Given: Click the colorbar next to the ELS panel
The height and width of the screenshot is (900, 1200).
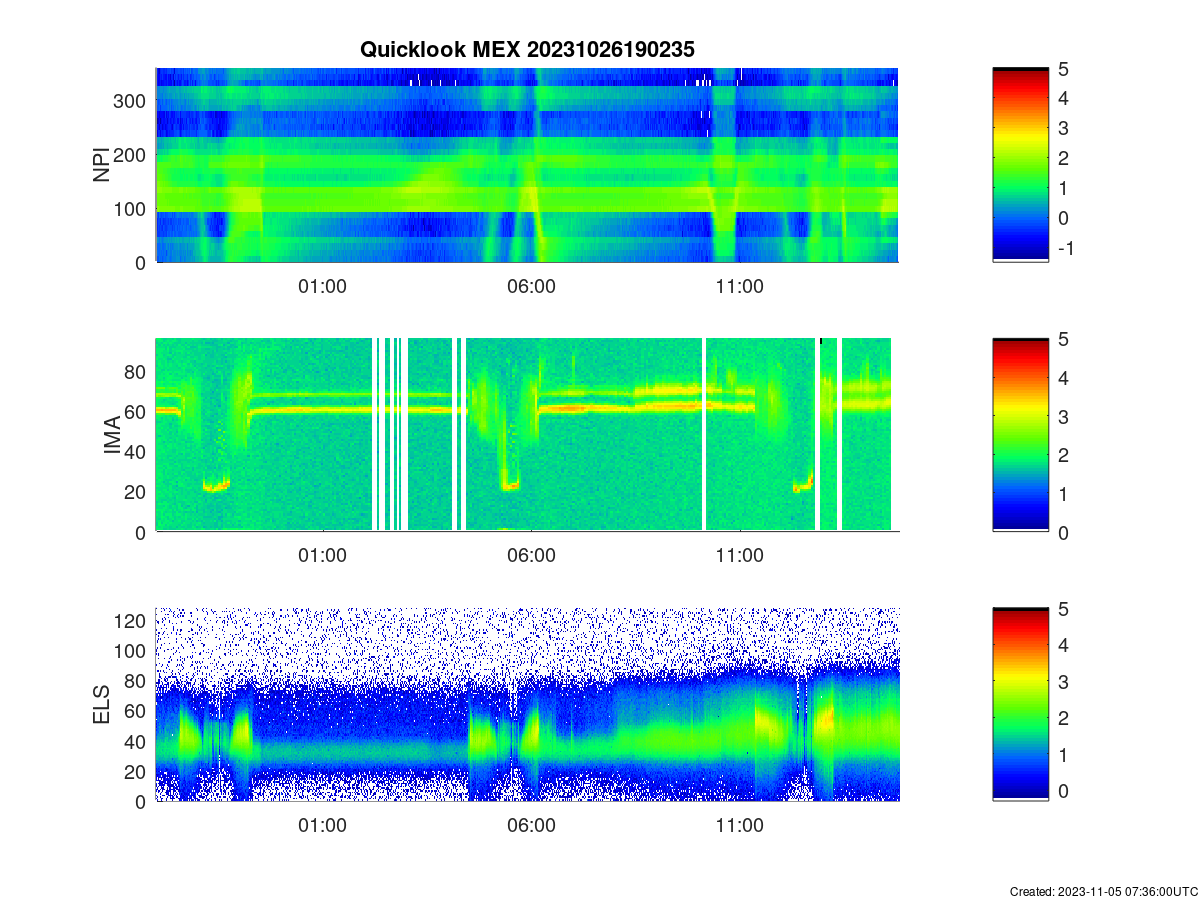Looking at the screenshot, I should 1020,704.
